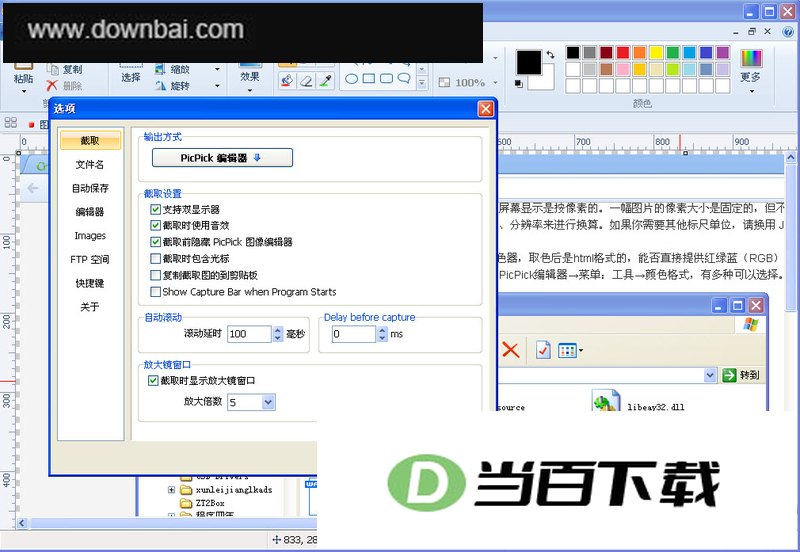Open the Images options tab
The image size is (800, 552).
[x=90, y=236]
